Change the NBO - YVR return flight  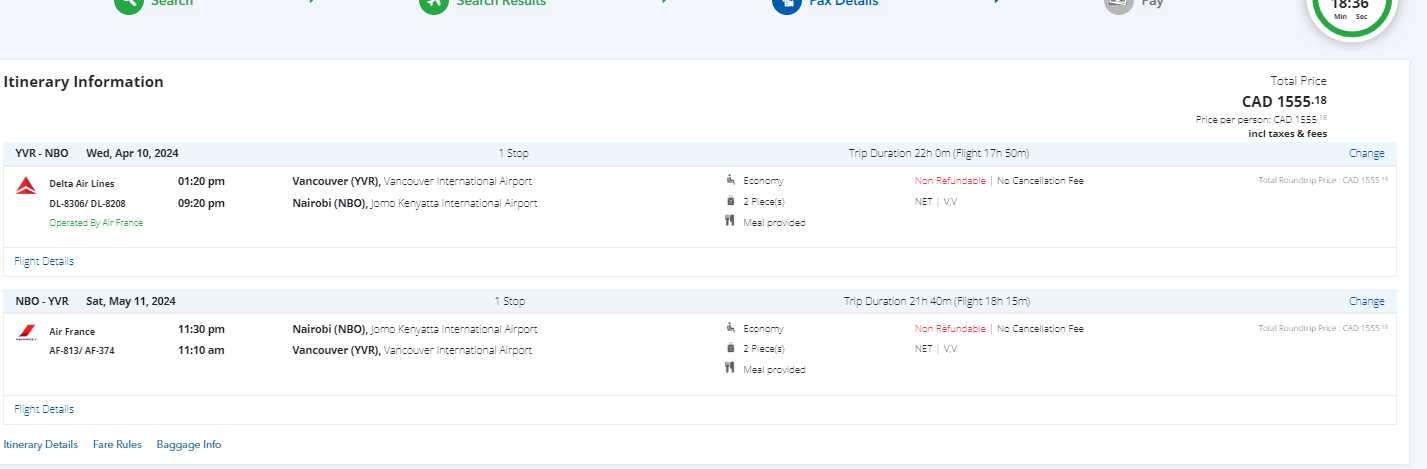tap(1366, 301)
